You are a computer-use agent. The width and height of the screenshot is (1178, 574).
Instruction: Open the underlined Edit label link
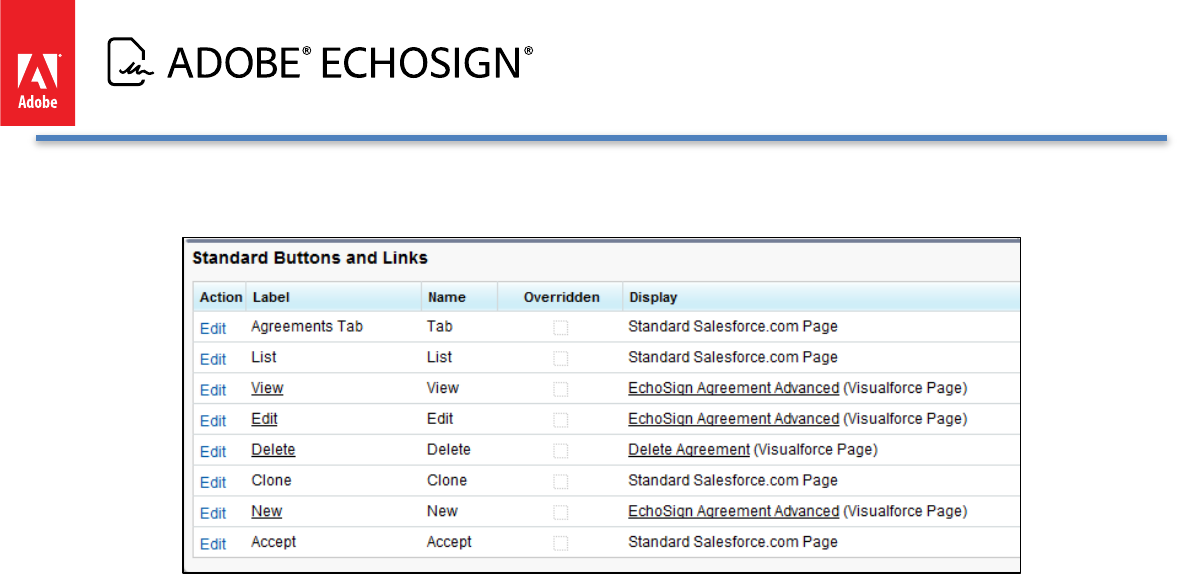point(264,418)
